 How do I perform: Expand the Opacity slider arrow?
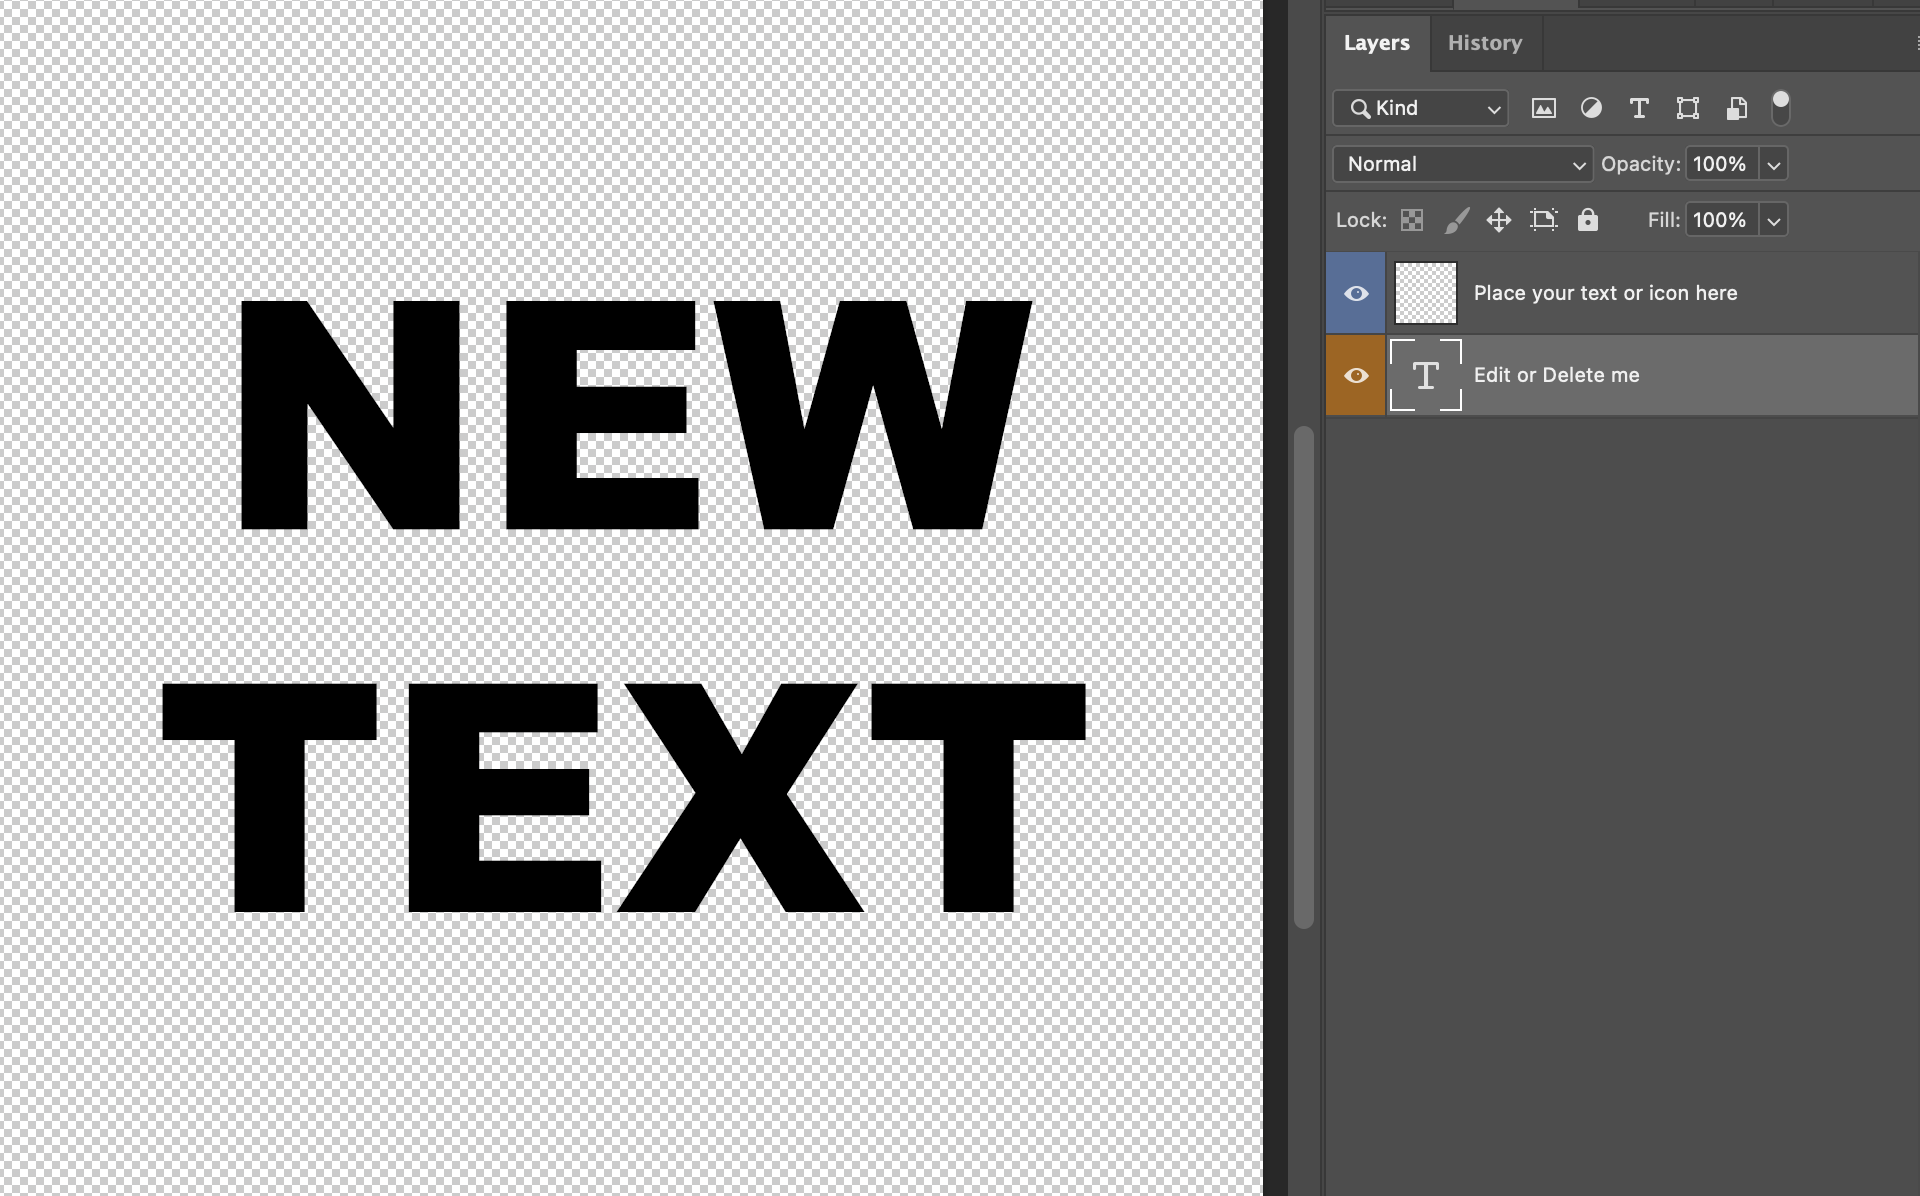click(1774, 164)
